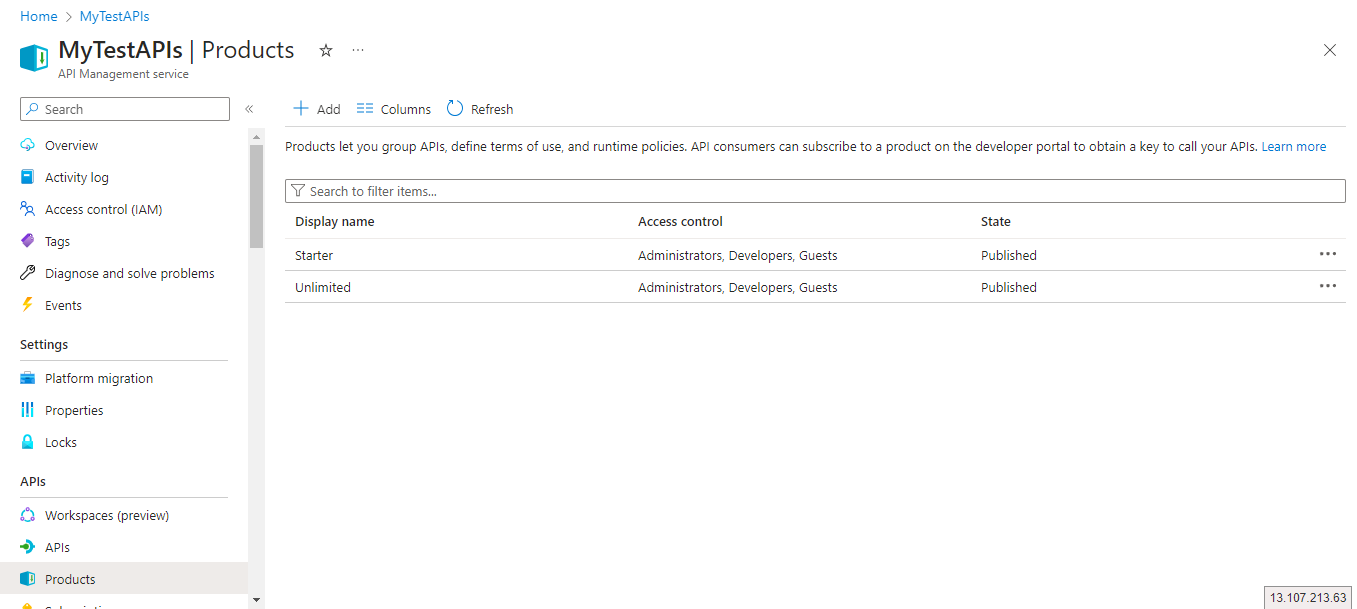Screen dimensions: 1357x609
Task: Select Products in the sidebar
Action: [70, 579]
